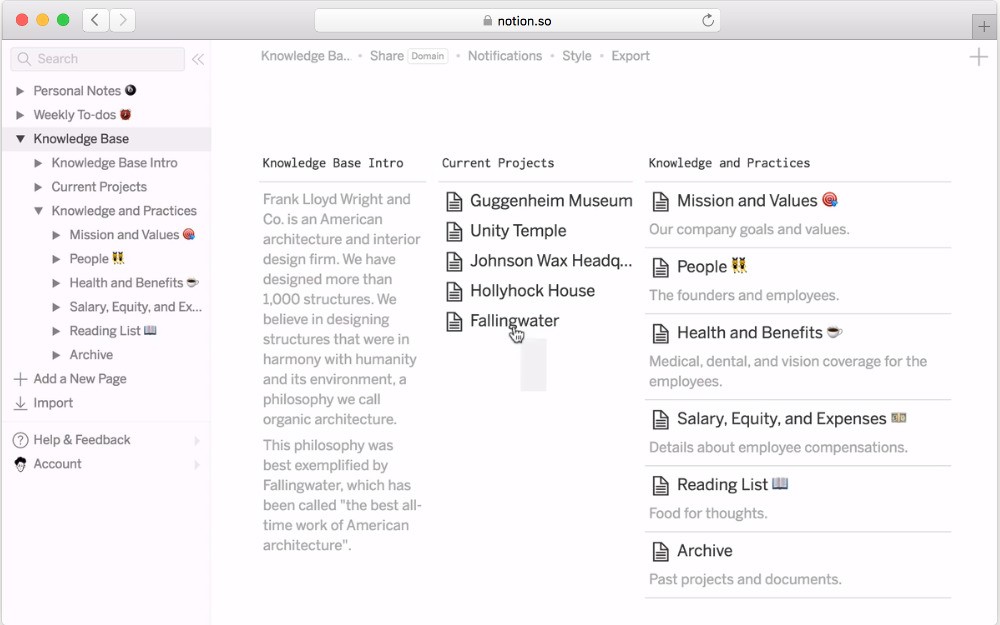
Task: Click the page icon beside Hollyhock House
Action: pos(455,291)
